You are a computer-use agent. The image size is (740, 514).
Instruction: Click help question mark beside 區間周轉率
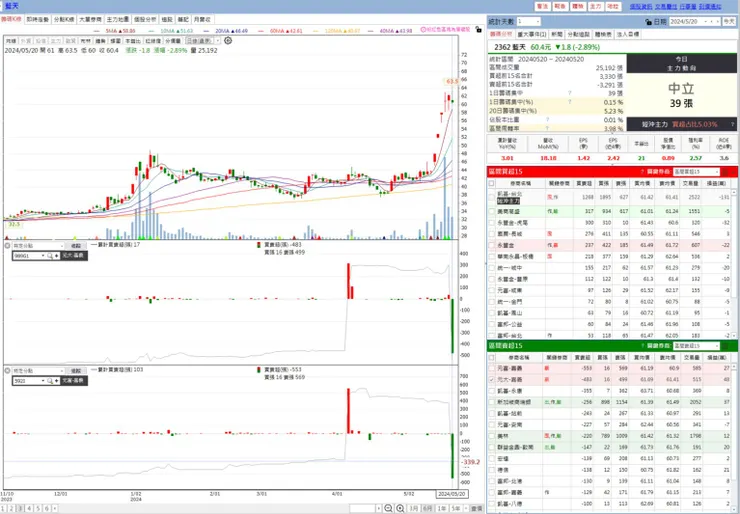(x=547, y=128)
